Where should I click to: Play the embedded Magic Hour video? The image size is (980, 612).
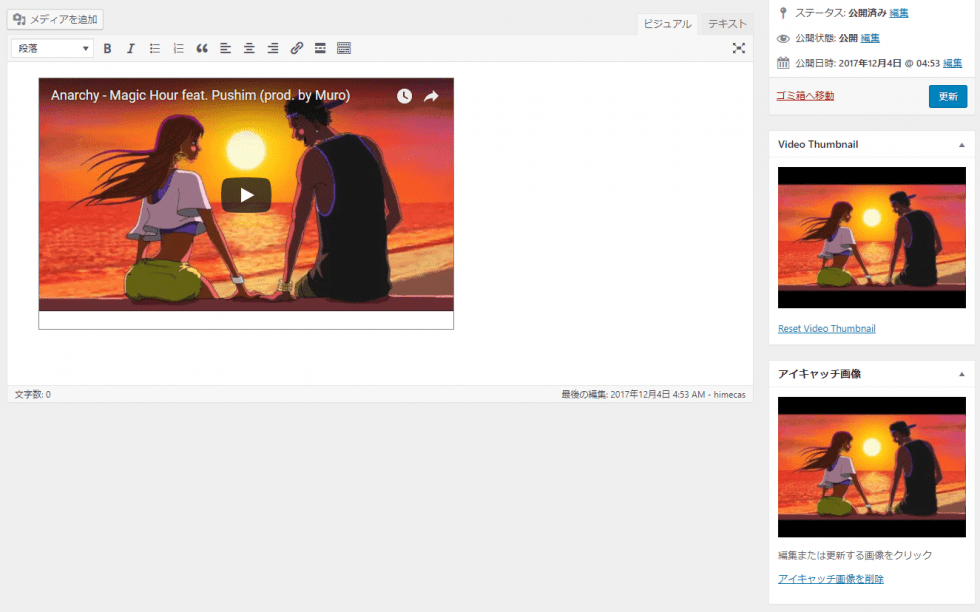tap(245, 195)
